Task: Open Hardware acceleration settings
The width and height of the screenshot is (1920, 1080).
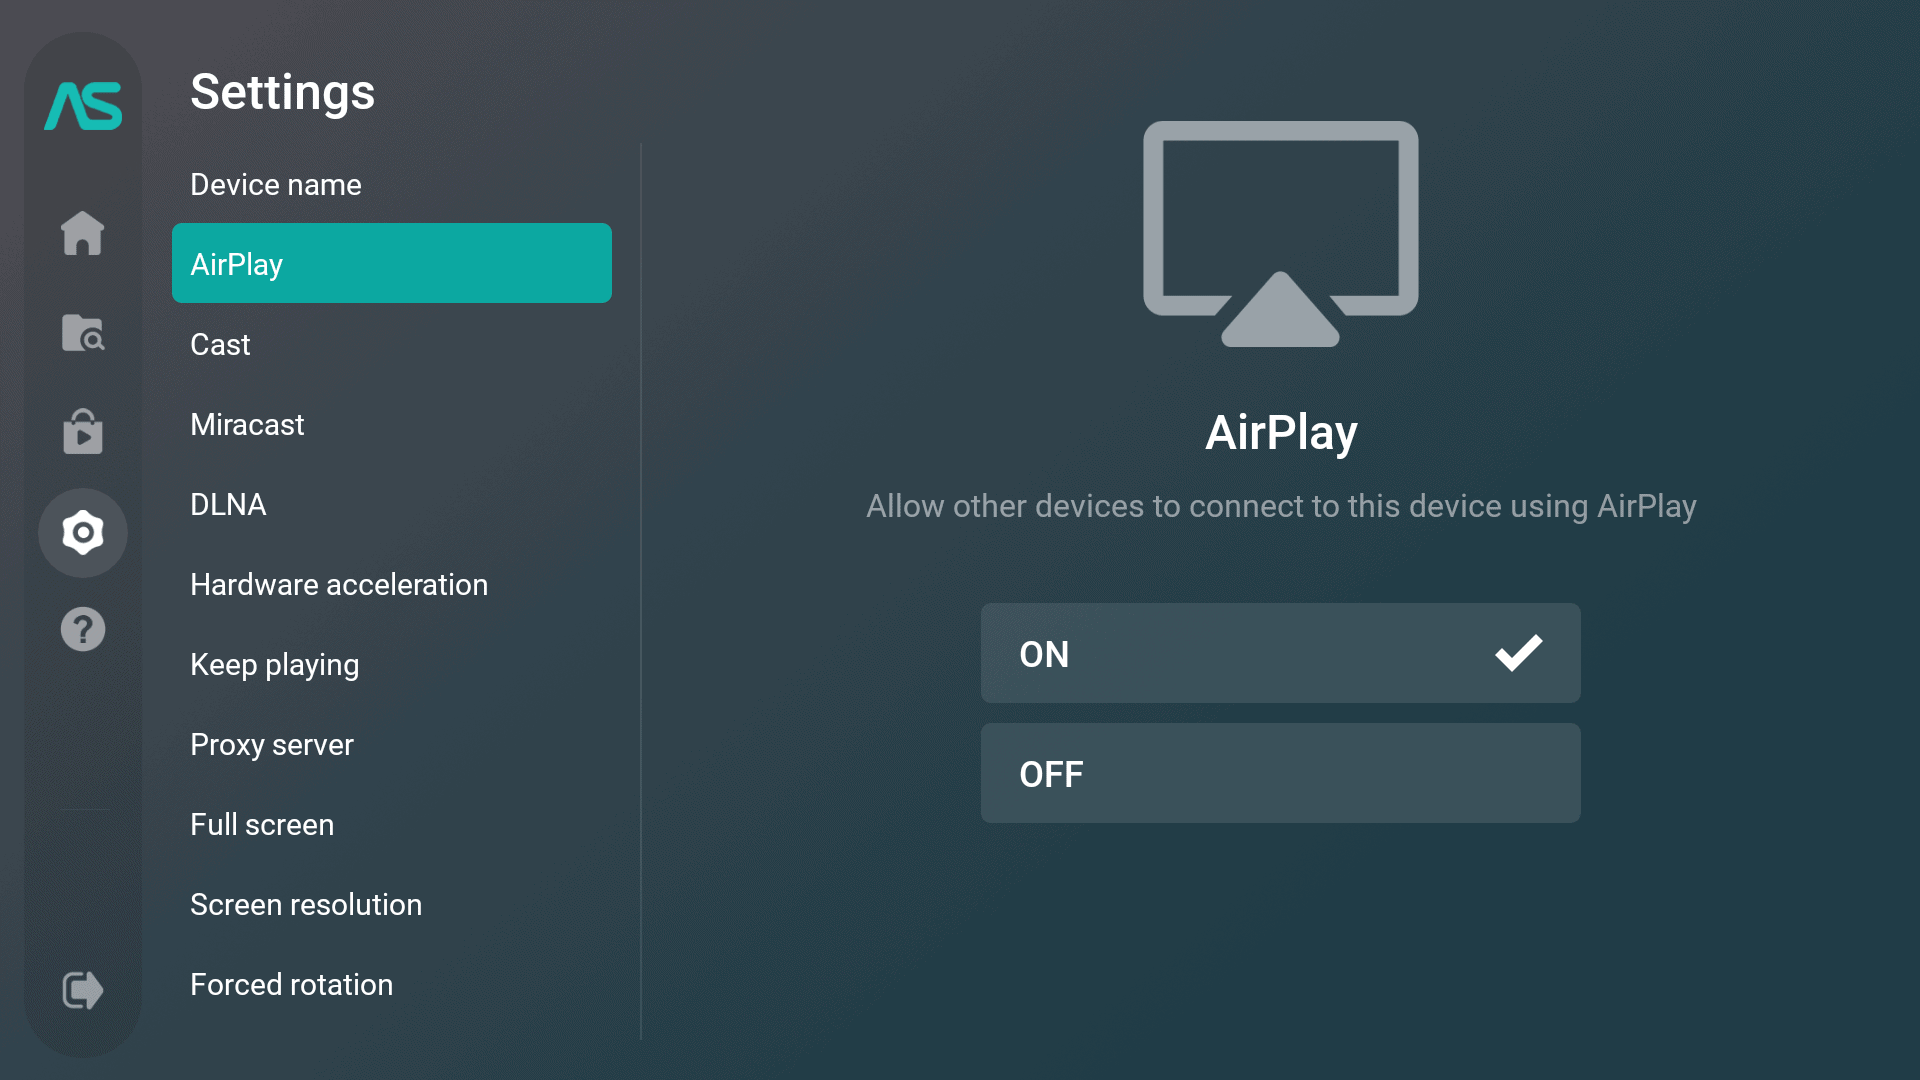Action: [339, 585]
